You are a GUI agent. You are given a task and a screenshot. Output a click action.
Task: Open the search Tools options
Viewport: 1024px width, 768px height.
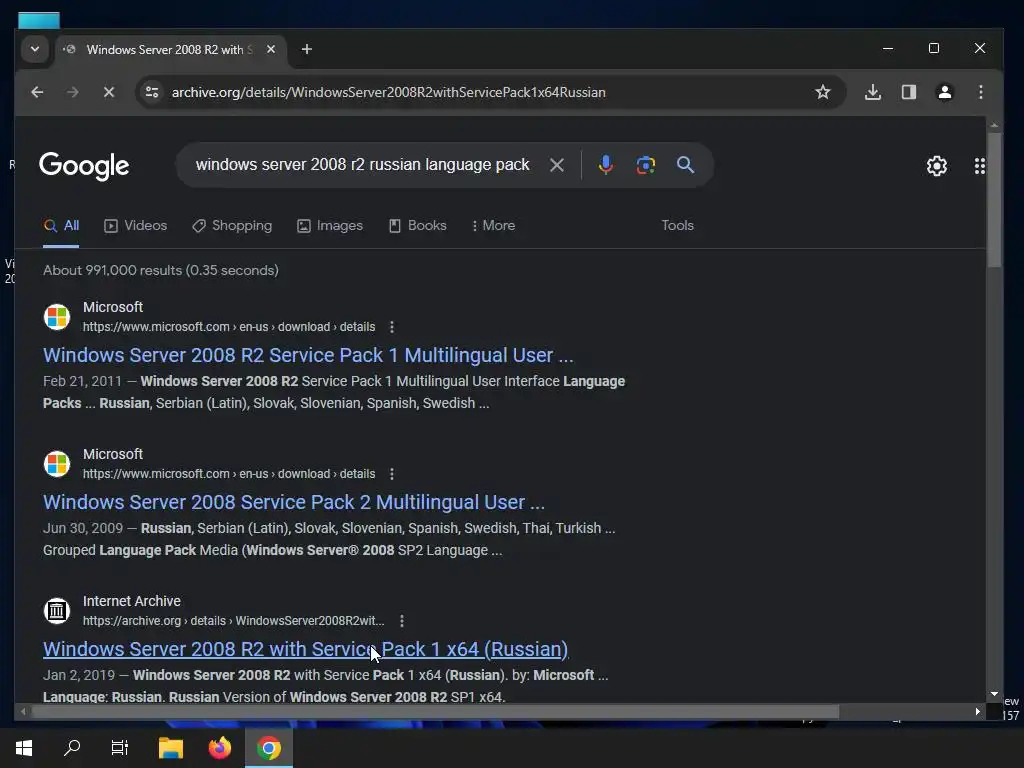pos(677,225)
